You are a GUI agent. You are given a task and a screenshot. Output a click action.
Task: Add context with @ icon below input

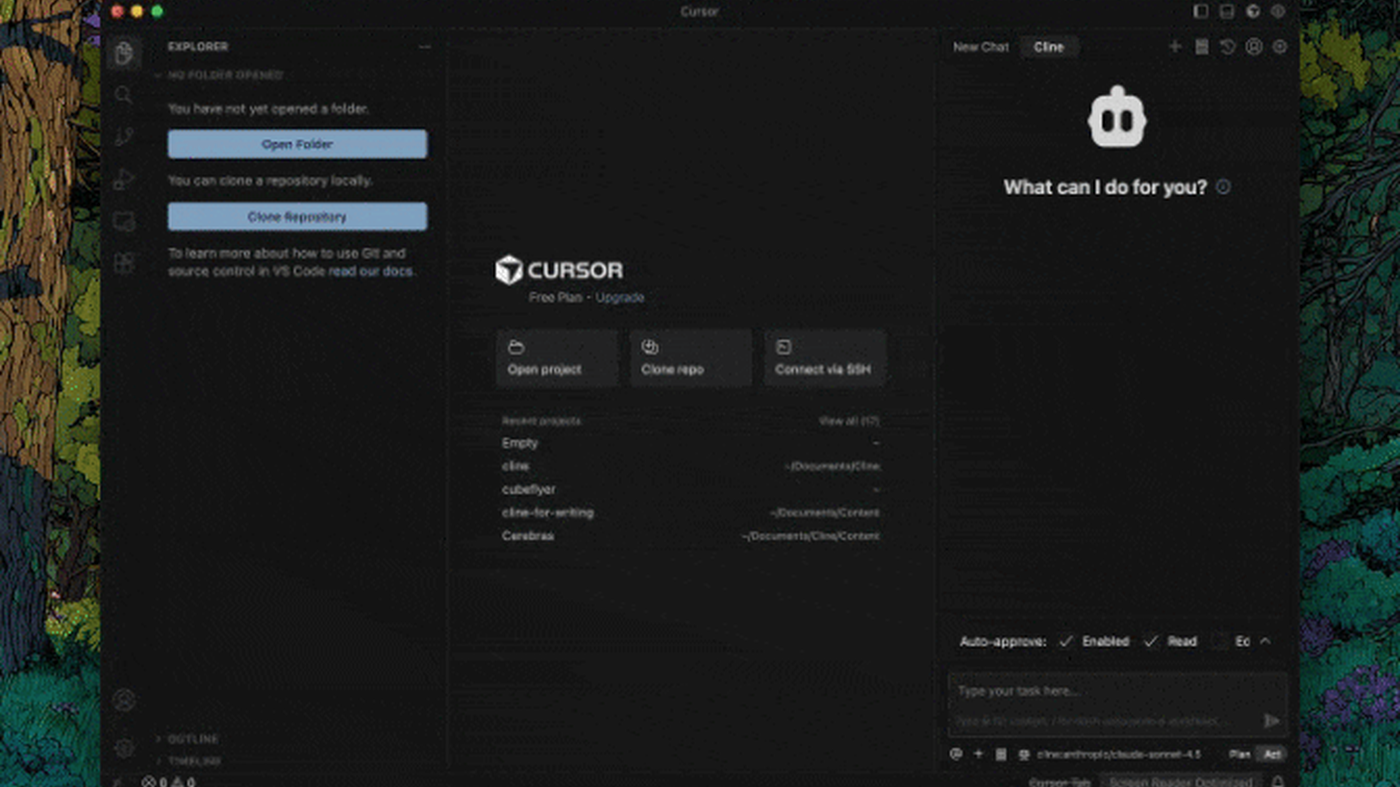[957, 755]
